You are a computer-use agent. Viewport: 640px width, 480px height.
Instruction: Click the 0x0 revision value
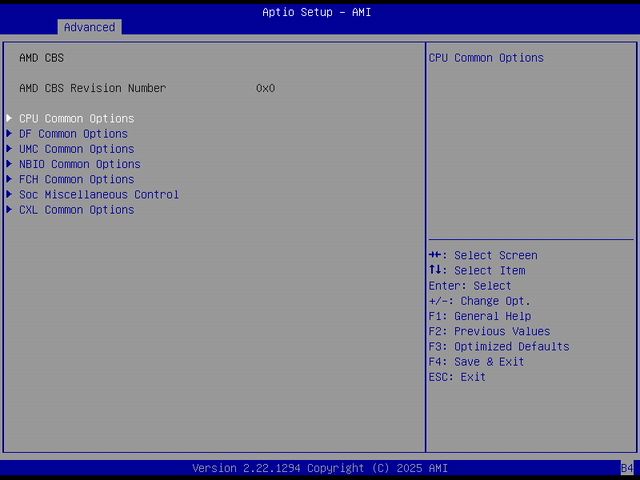point(265,88)
